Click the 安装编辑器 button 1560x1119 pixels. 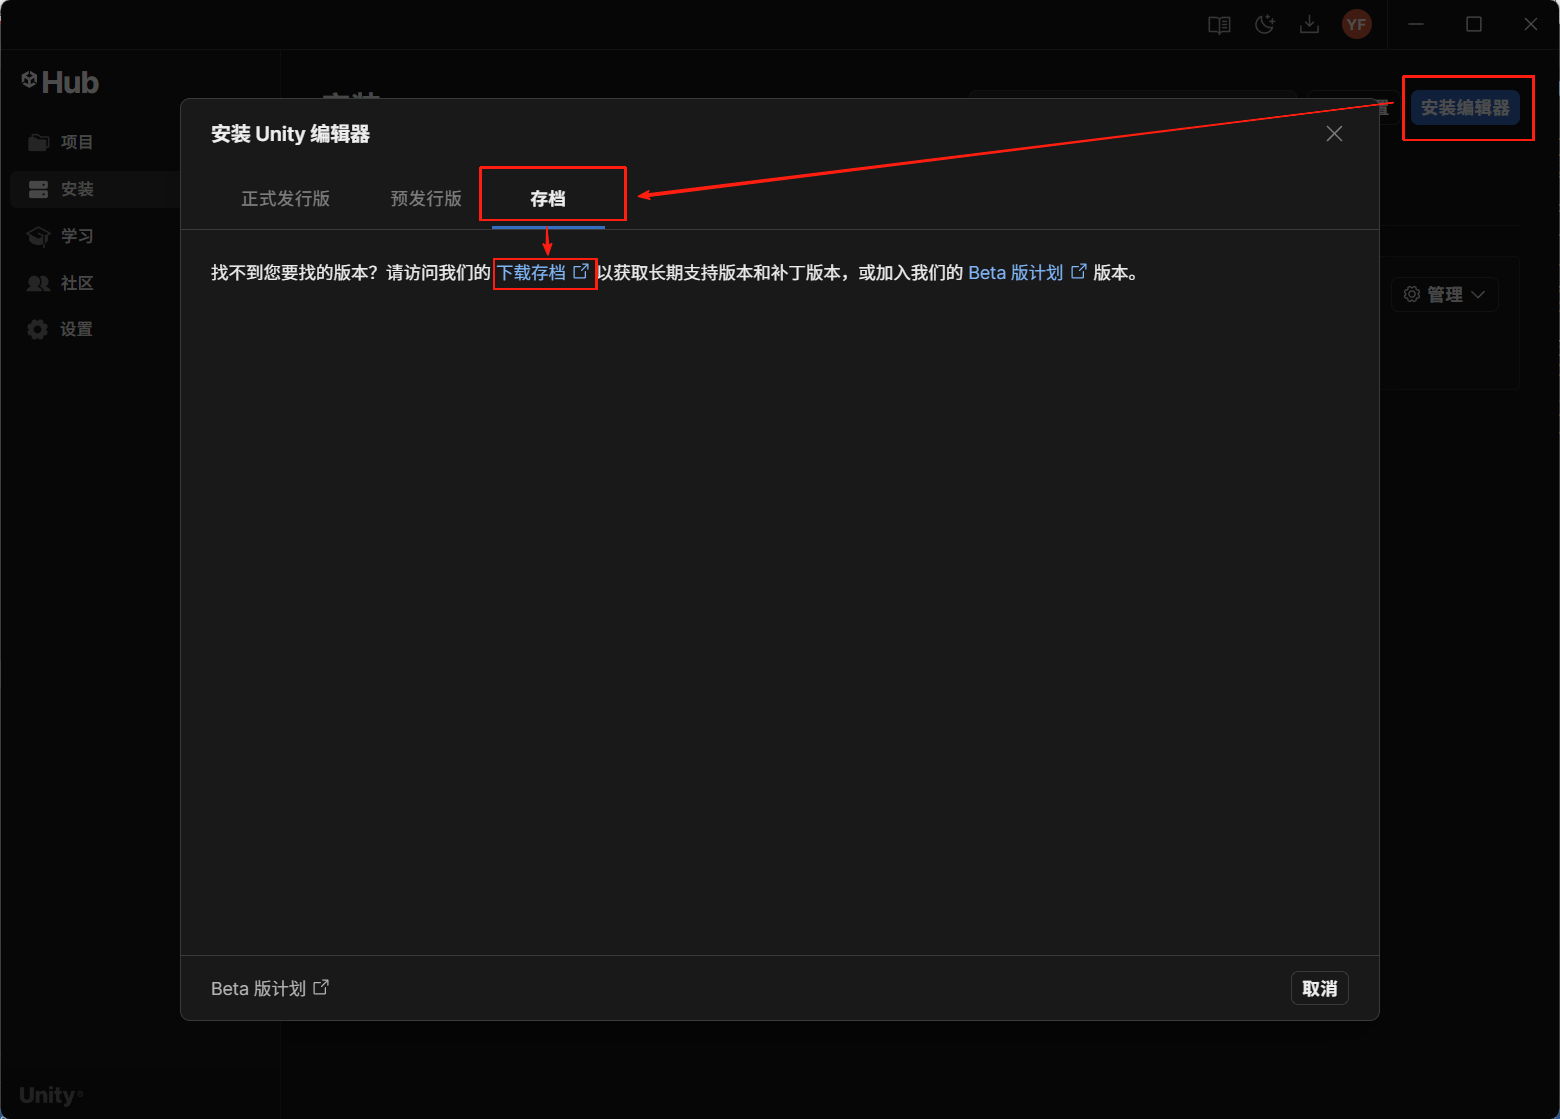tap(1465, 108)
